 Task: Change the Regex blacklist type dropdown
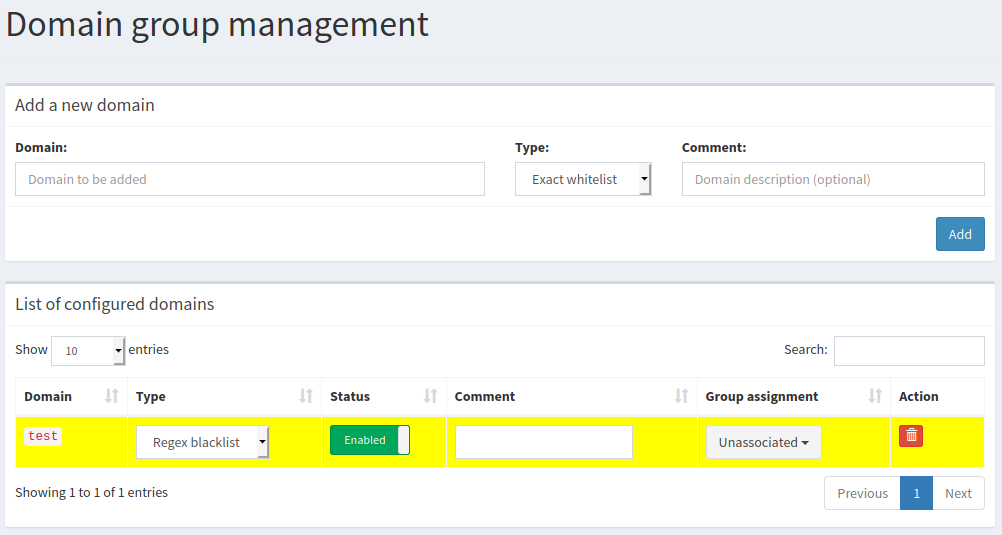(x=202, y=442)
